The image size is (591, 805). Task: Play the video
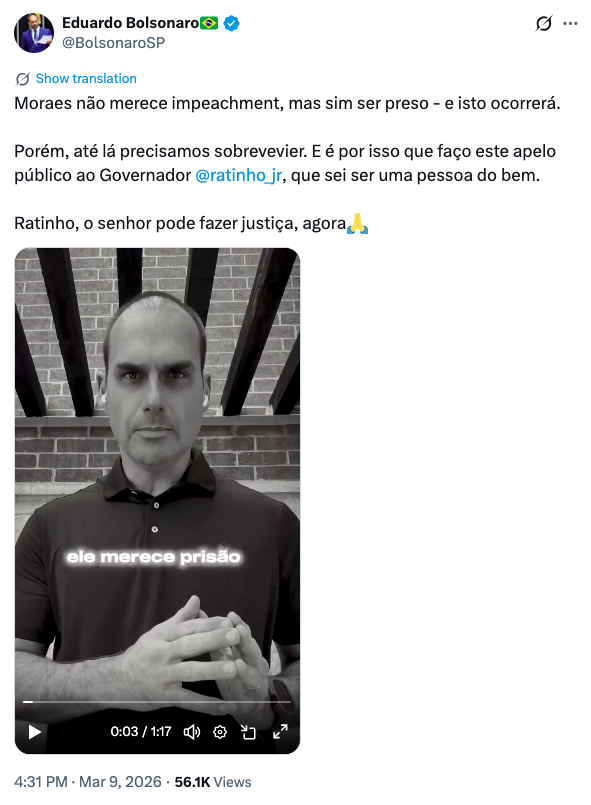(x=34, y=732)
